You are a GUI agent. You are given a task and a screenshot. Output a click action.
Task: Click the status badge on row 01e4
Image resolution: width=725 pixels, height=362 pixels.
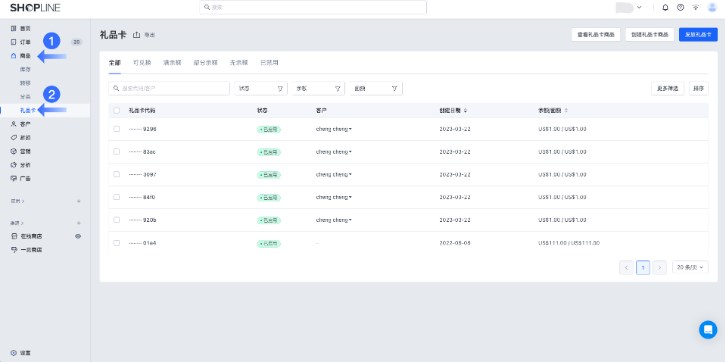[269, 243]
